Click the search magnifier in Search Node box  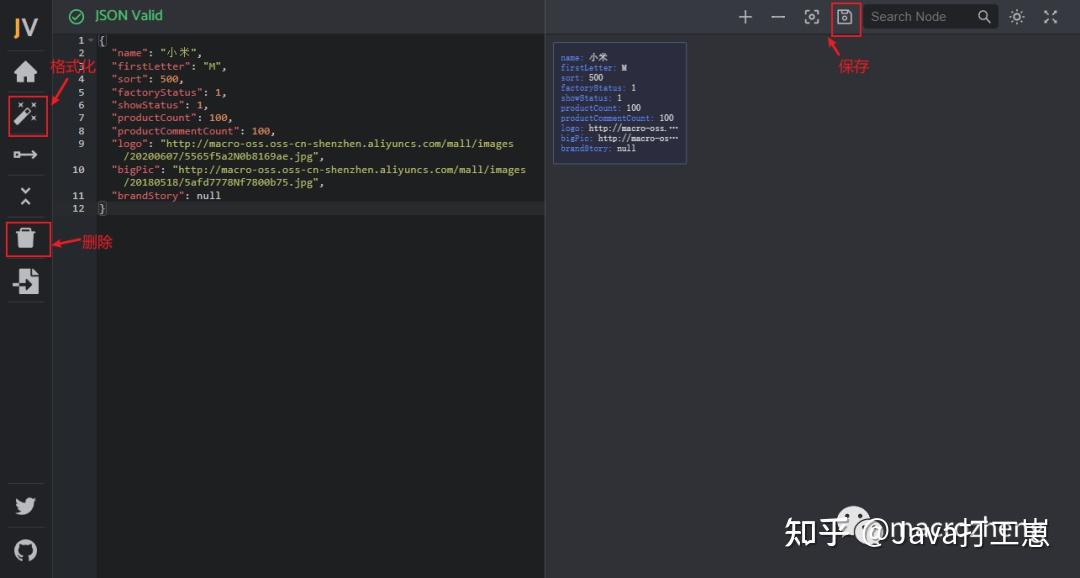point(984,16)
